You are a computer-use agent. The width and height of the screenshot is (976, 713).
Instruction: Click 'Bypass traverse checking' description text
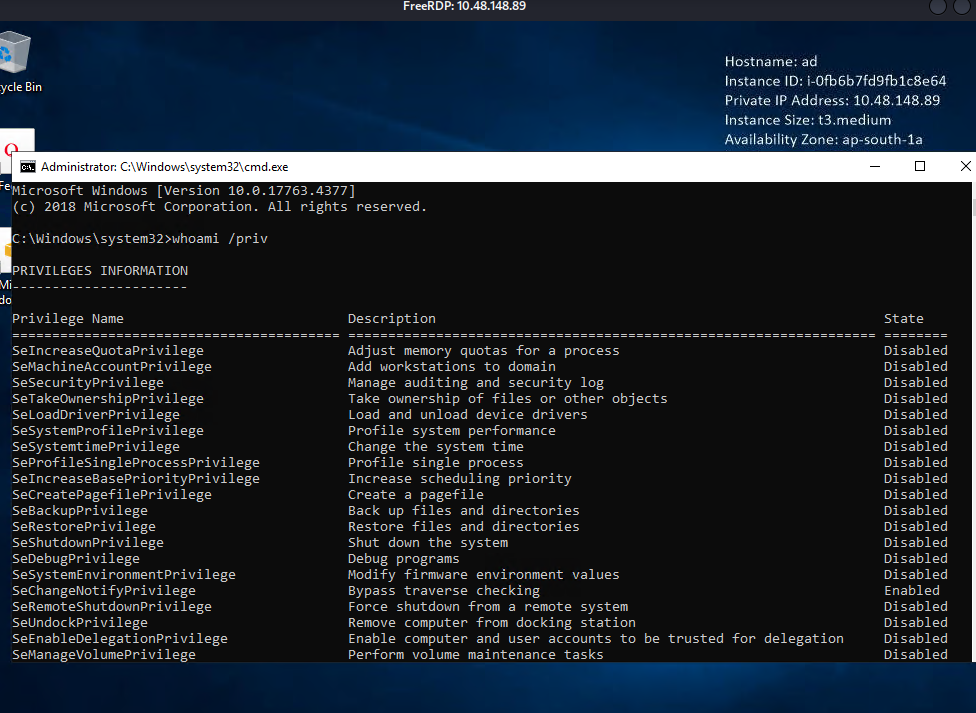pos(444,590)
